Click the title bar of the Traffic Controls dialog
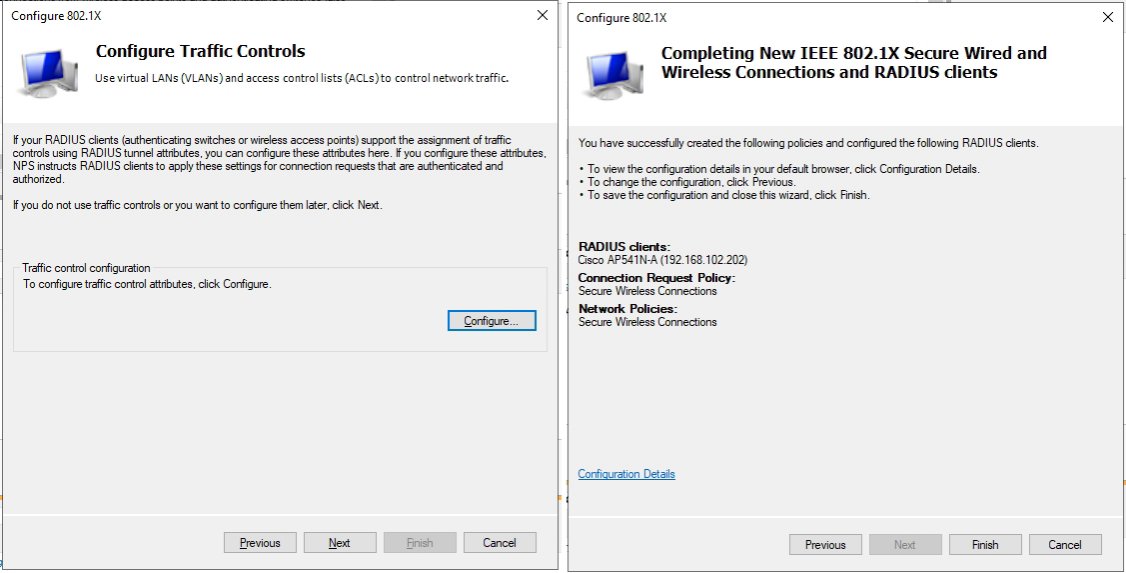Image resolution: width=1126 pixels, height=573 pixels. 250,15
